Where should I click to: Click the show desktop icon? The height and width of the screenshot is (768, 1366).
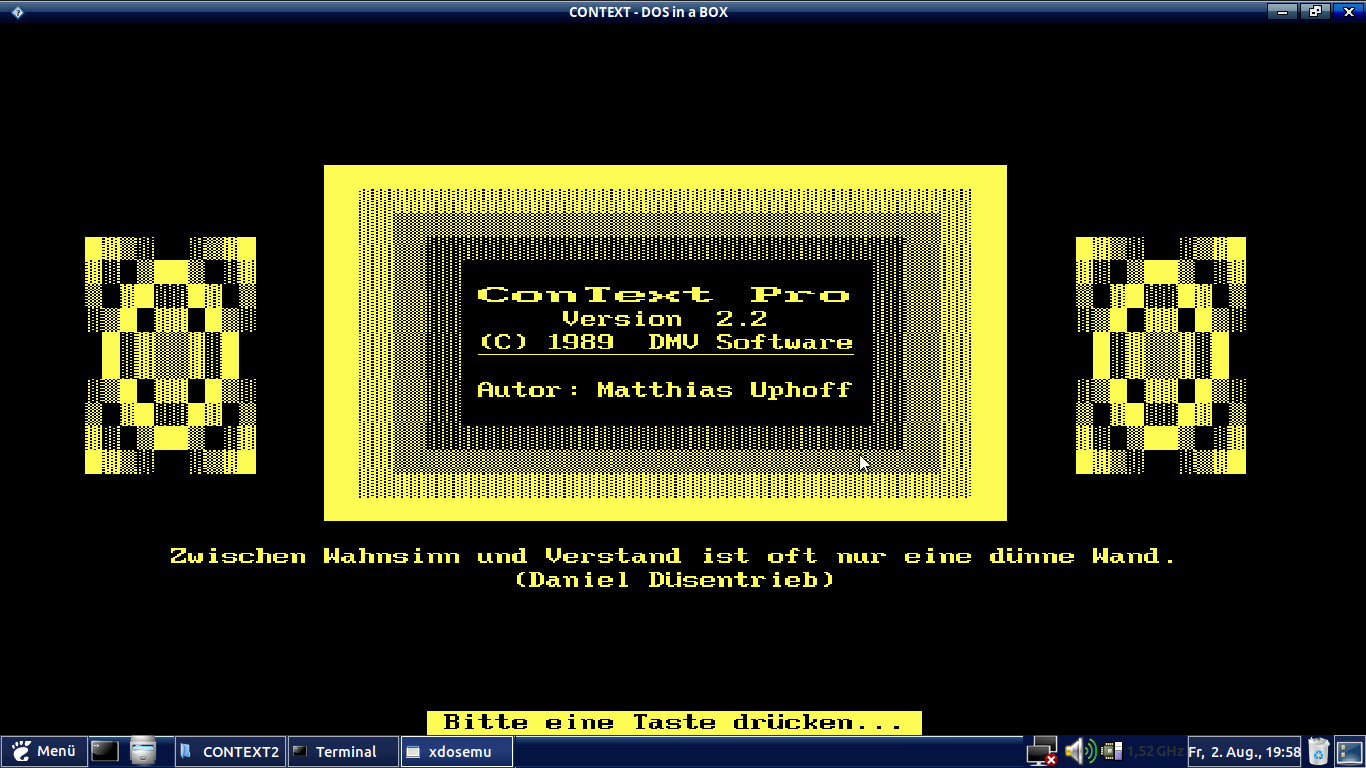pos(1349,751)
